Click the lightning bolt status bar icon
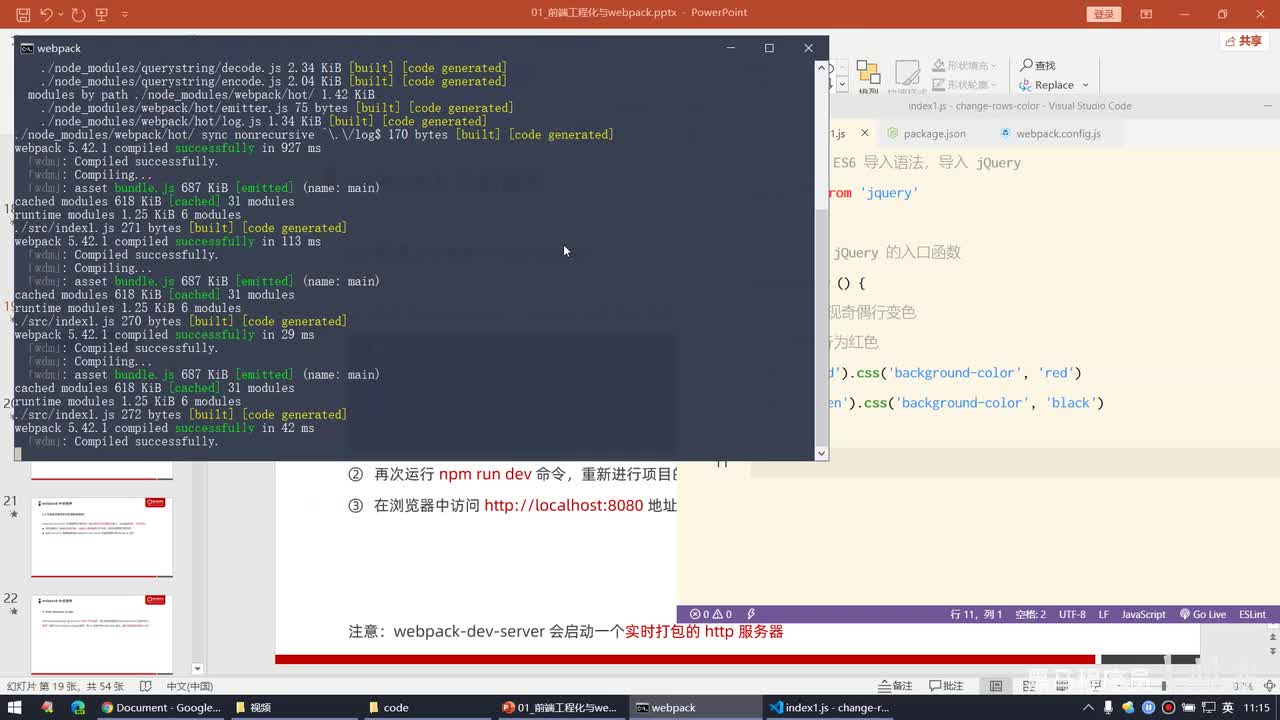The image size is (1280, 720). pos(751,614)
